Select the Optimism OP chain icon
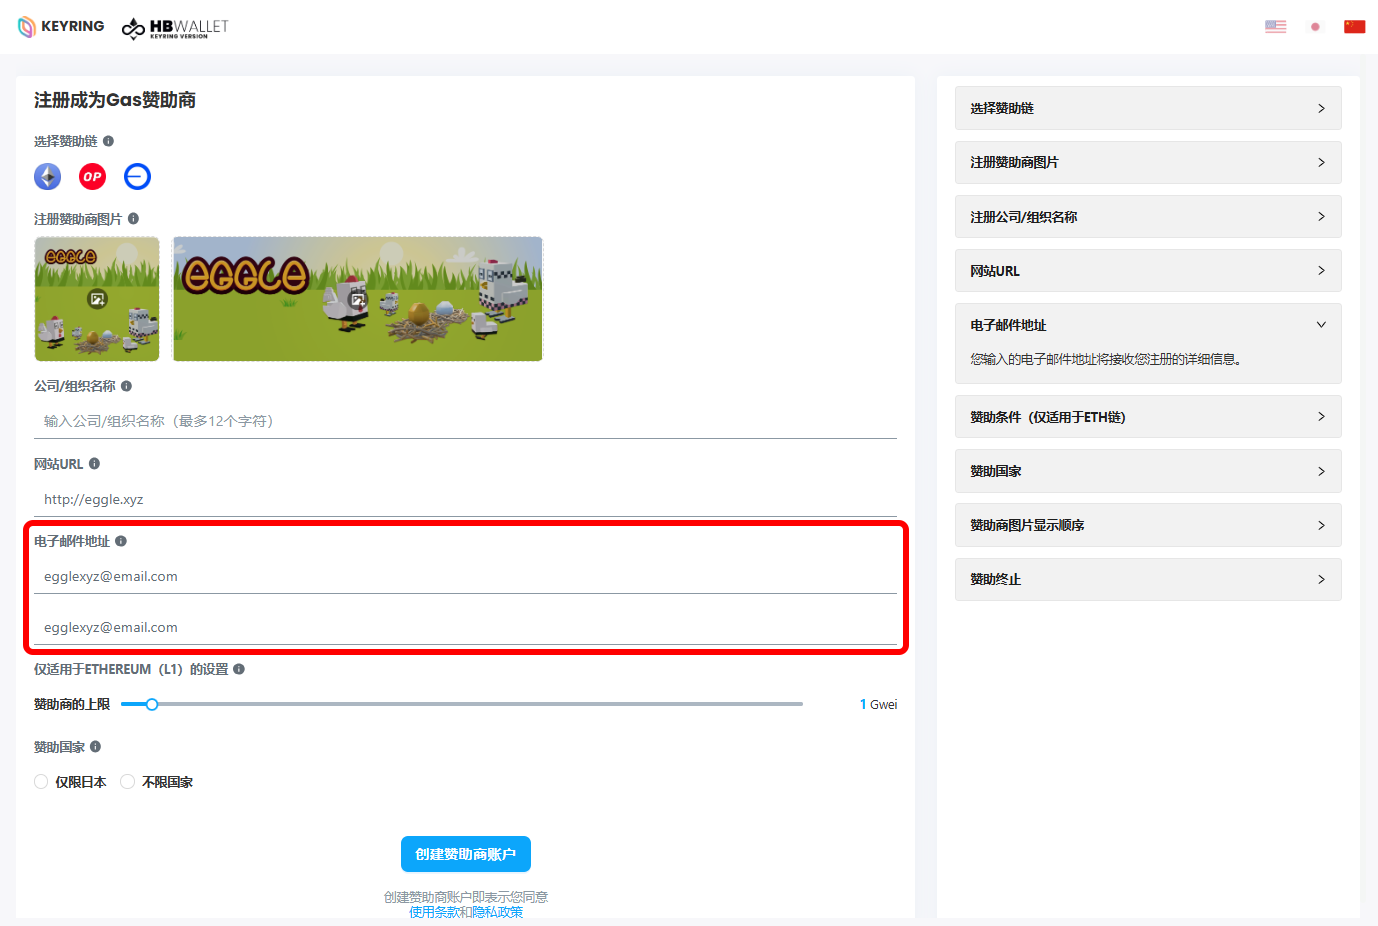Image resolution: width=1378 pixels, height=926 pixels. (92, 177)
